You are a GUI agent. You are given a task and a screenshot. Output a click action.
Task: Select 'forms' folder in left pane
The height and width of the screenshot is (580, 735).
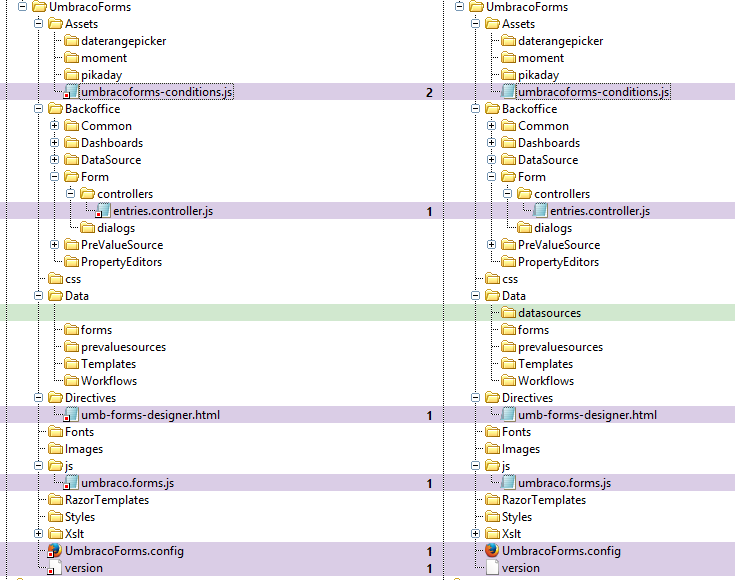click(x=96, y=330)
